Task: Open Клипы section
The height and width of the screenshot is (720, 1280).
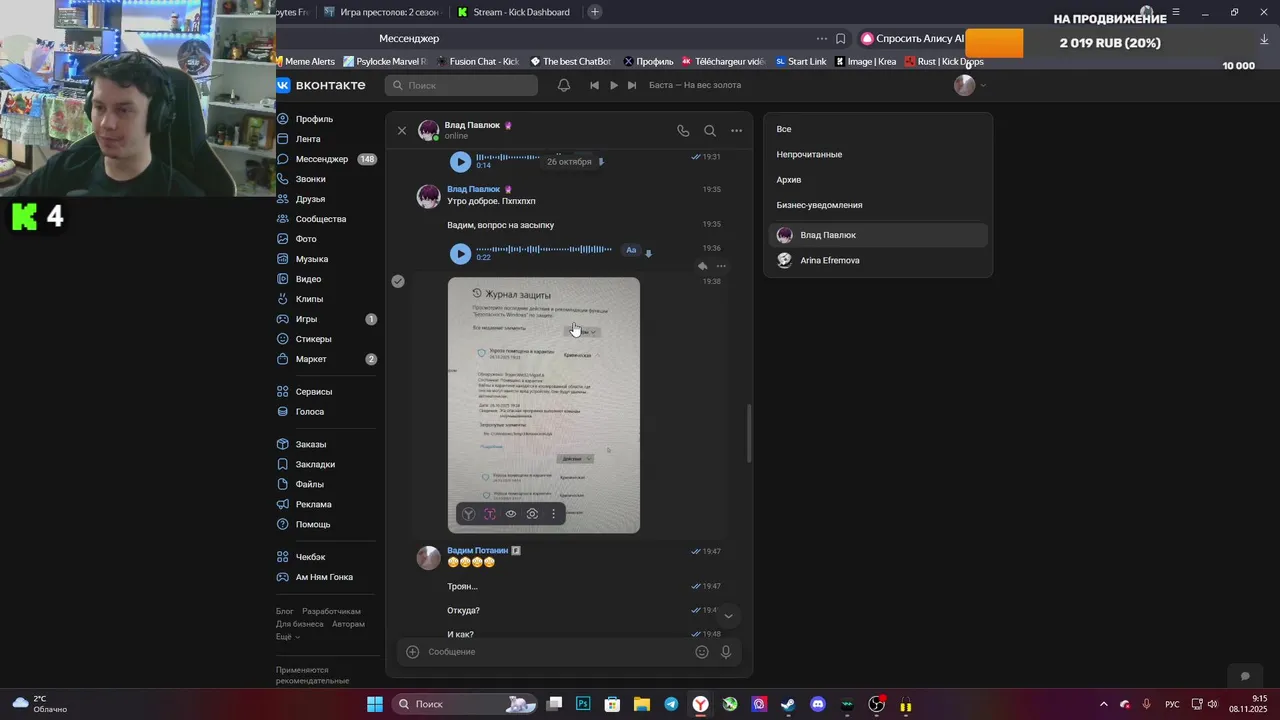Action: [309, 299]
